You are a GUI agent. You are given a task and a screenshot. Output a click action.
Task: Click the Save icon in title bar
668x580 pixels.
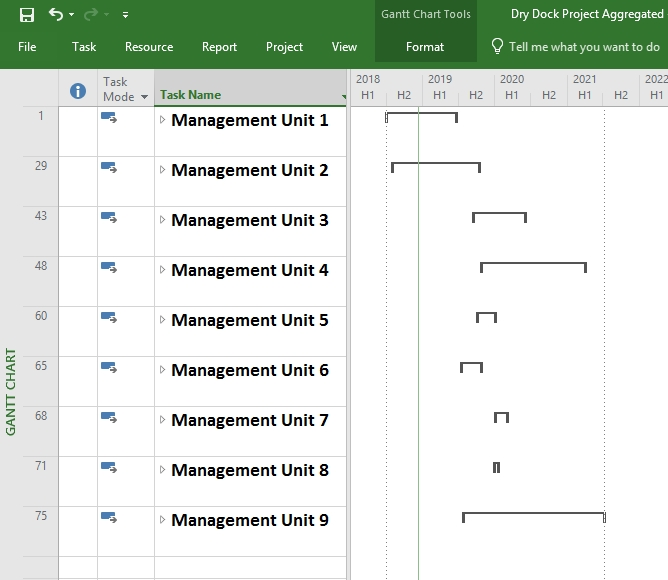(27, 14)
